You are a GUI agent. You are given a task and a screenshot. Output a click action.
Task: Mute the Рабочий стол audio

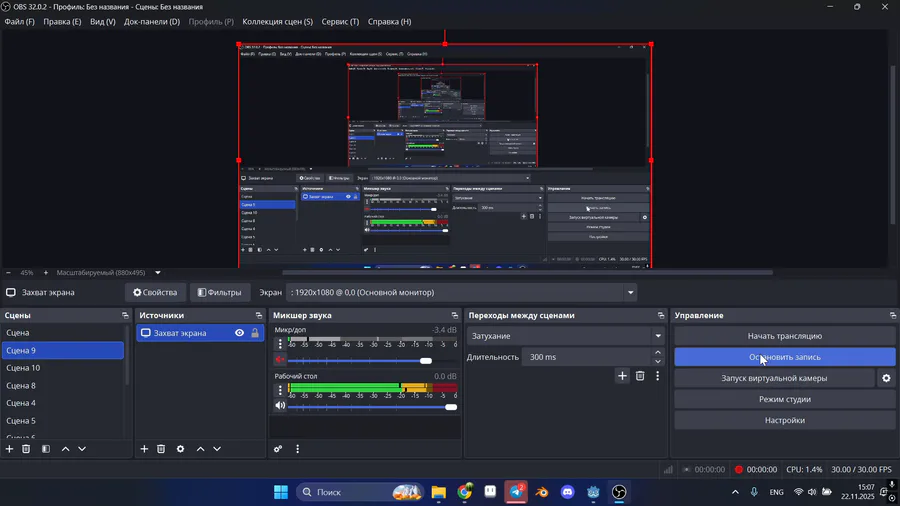coord(280,406)
